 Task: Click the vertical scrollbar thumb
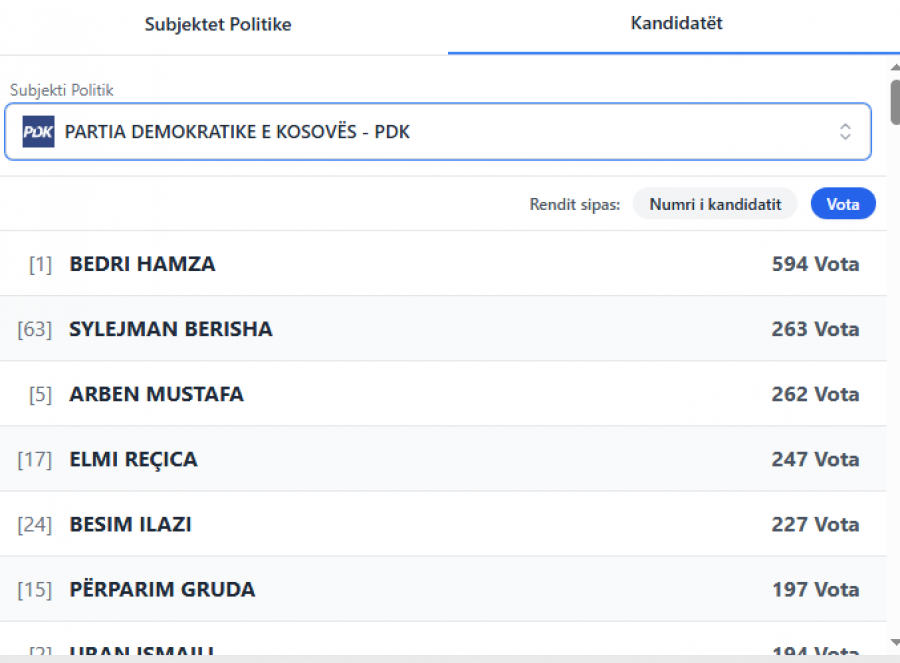pos(893,100)
